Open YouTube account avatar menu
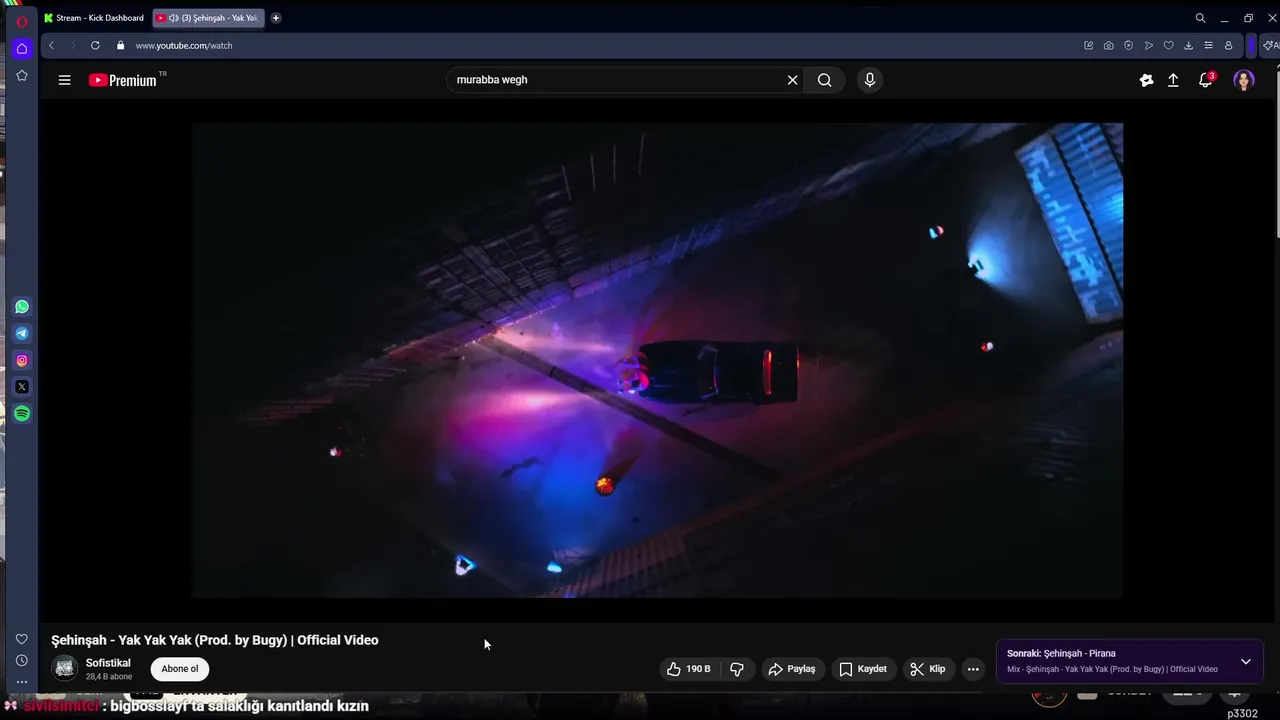This screenshot has height=720, width=1280. (x=1244, y=80)
